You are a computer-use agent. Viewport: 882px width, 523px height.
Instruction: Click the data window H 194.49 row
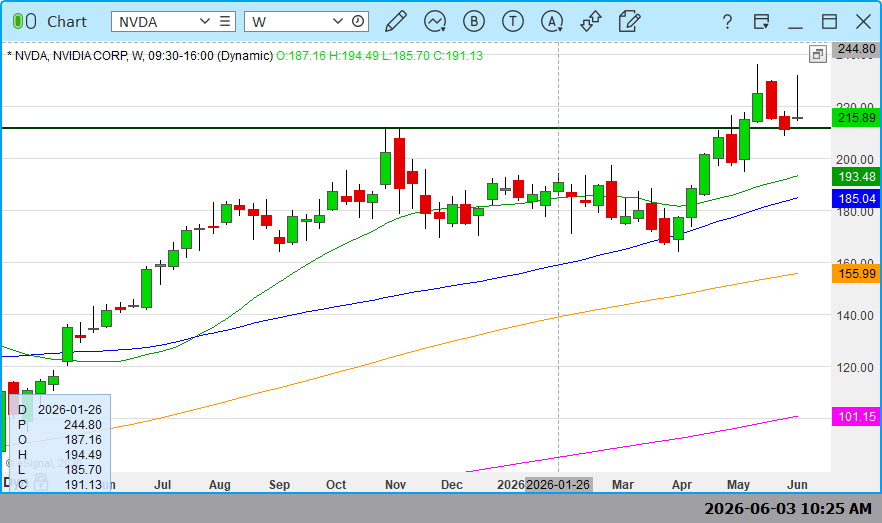(x=60, y=454)
